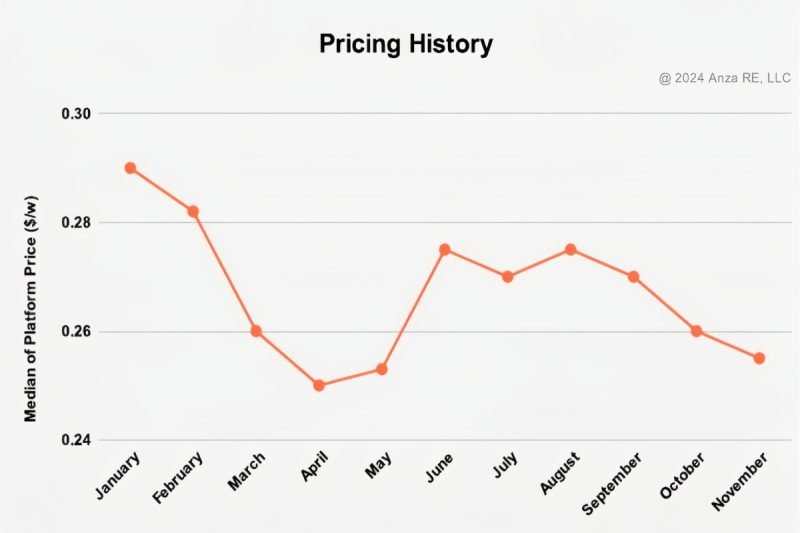Click the November data point marker
This screenshot has height=533, width=800.
pyautogui.click(x=759, y=358)
